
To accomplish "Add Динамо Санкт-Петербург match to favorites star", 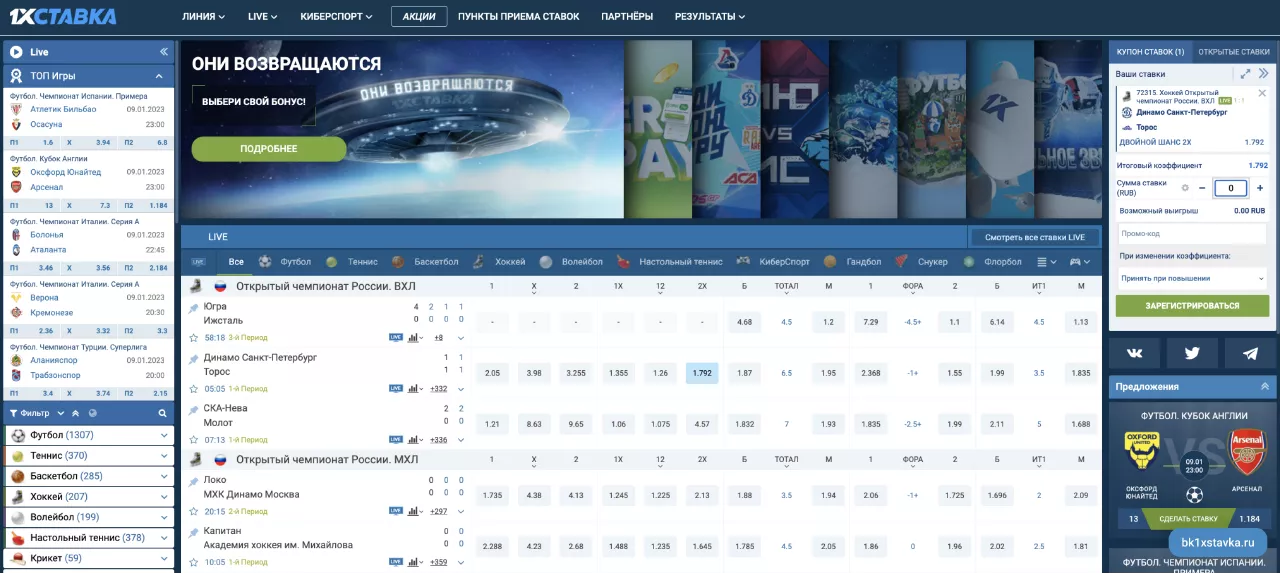I will 194,388.
